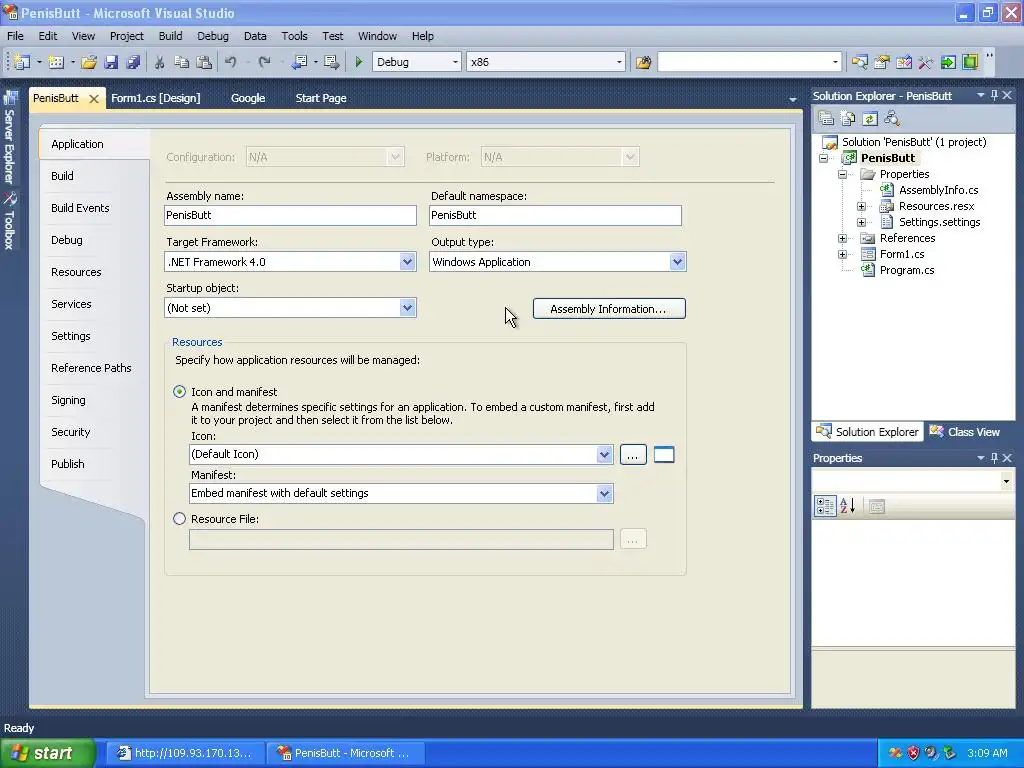This screenshot has width=1024, height=768.
Task: Open the Startup object dropdown
Action: click(408, 308)
